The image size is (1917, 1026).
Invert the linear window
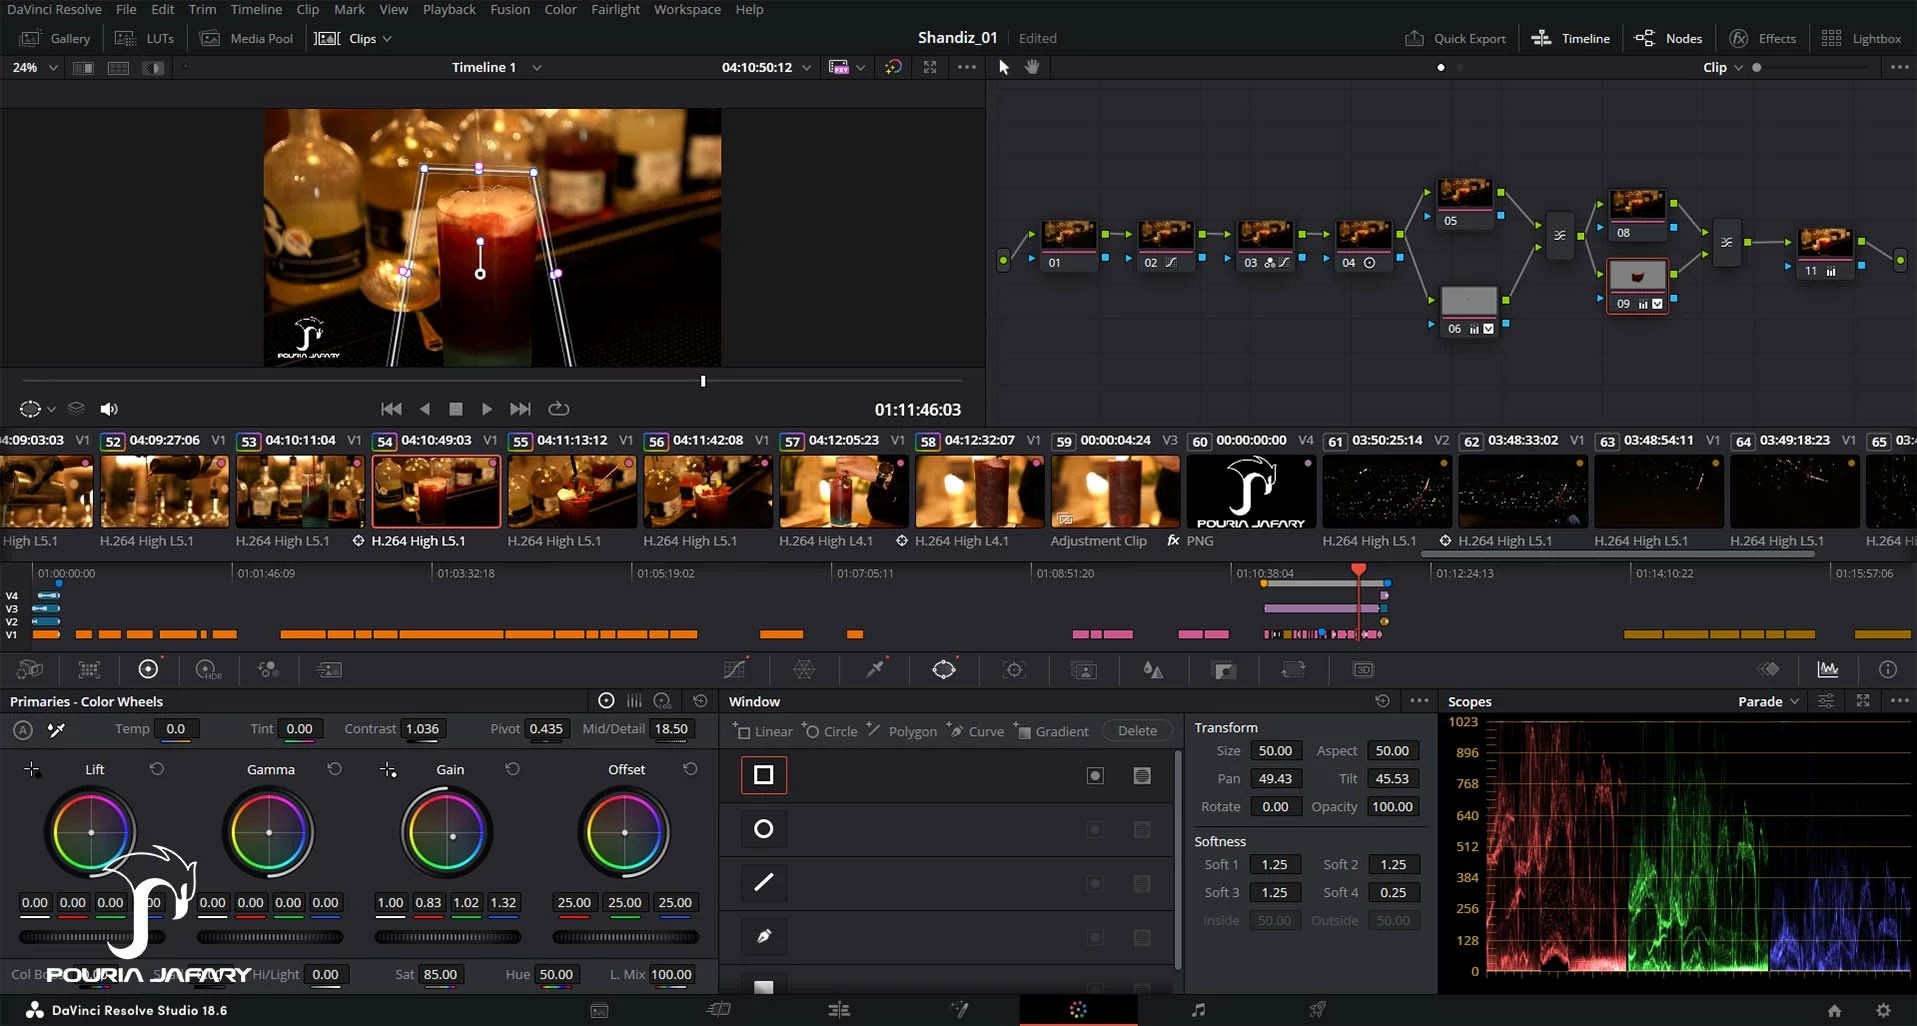tap(1095, 775)
